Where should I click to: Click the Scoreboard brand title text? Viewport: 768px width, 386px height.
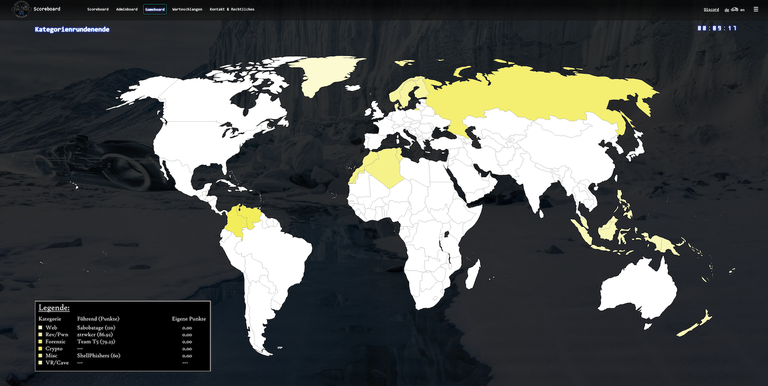[x=47, y=9]
